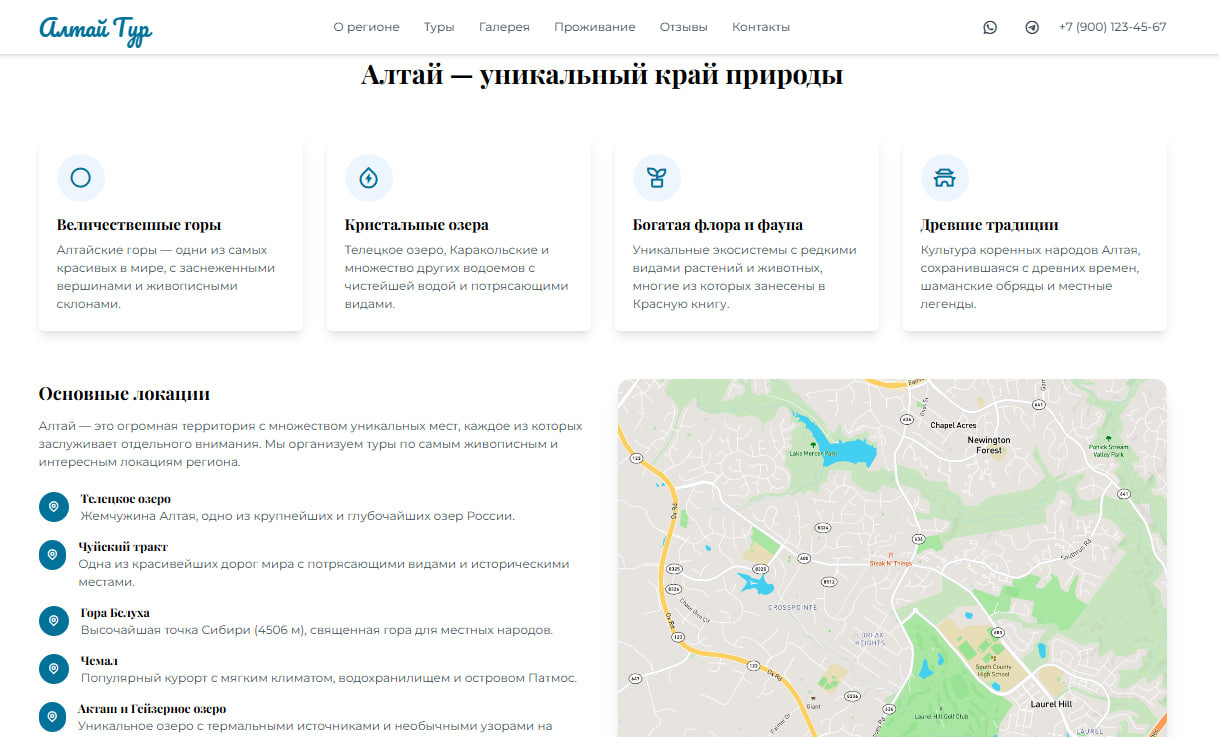Viewport: 1219px width, 737px height.
Task: Click the location pin beside Телецкое озеро
Action: (54, 507)
